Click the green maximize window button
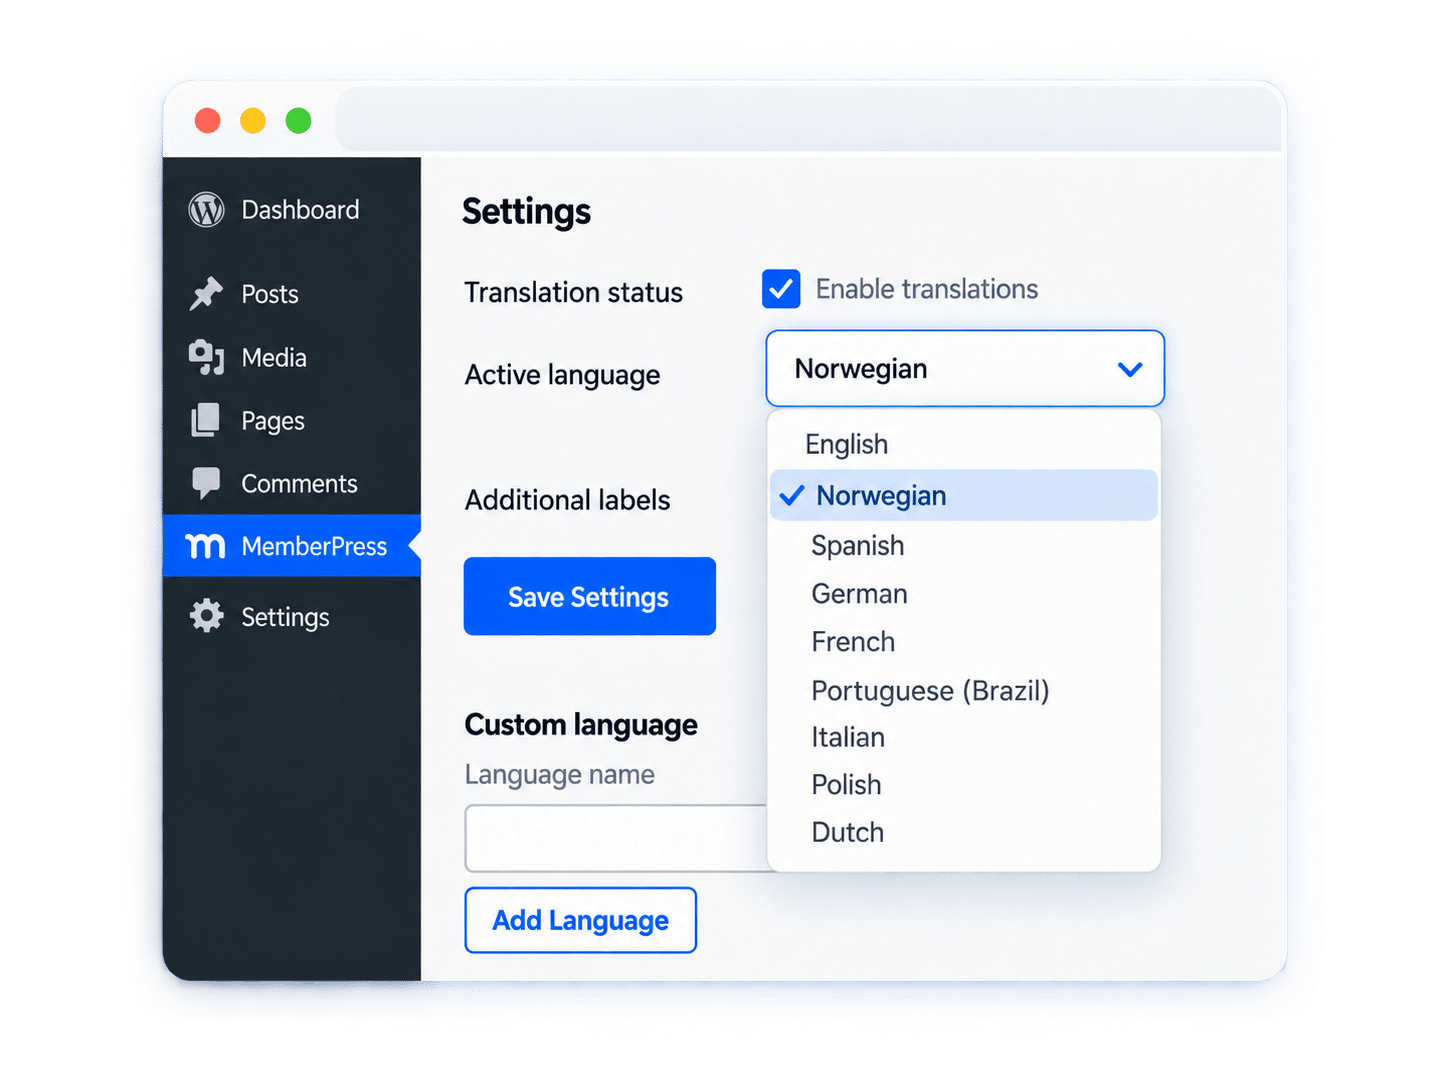The width and height of the screenshot is (1448, 1086). [x=298, y=121]
